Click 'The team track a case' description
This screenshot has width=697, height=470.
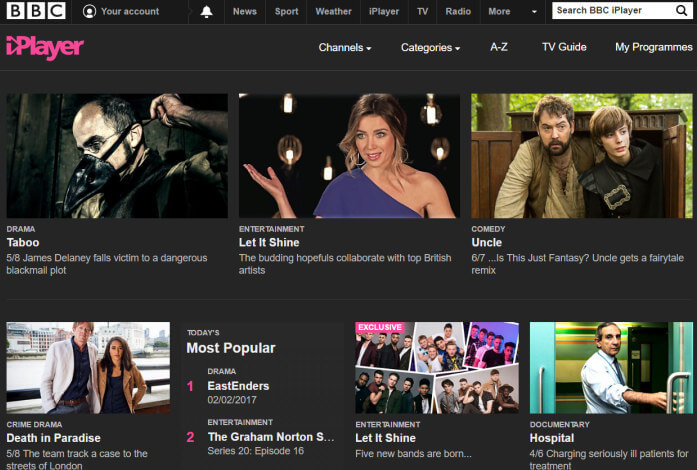[77, 459]
